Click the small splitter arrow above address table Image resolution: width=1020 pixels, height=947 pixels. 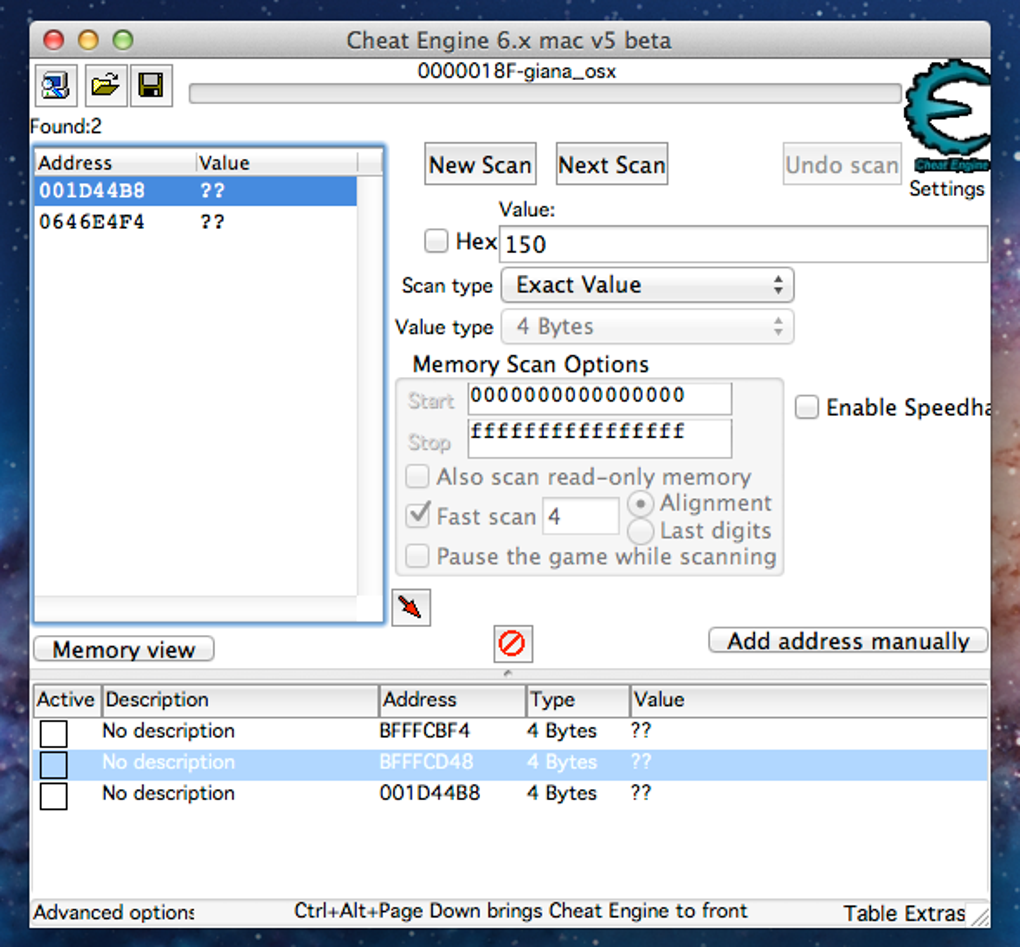(x=508, y=673)
